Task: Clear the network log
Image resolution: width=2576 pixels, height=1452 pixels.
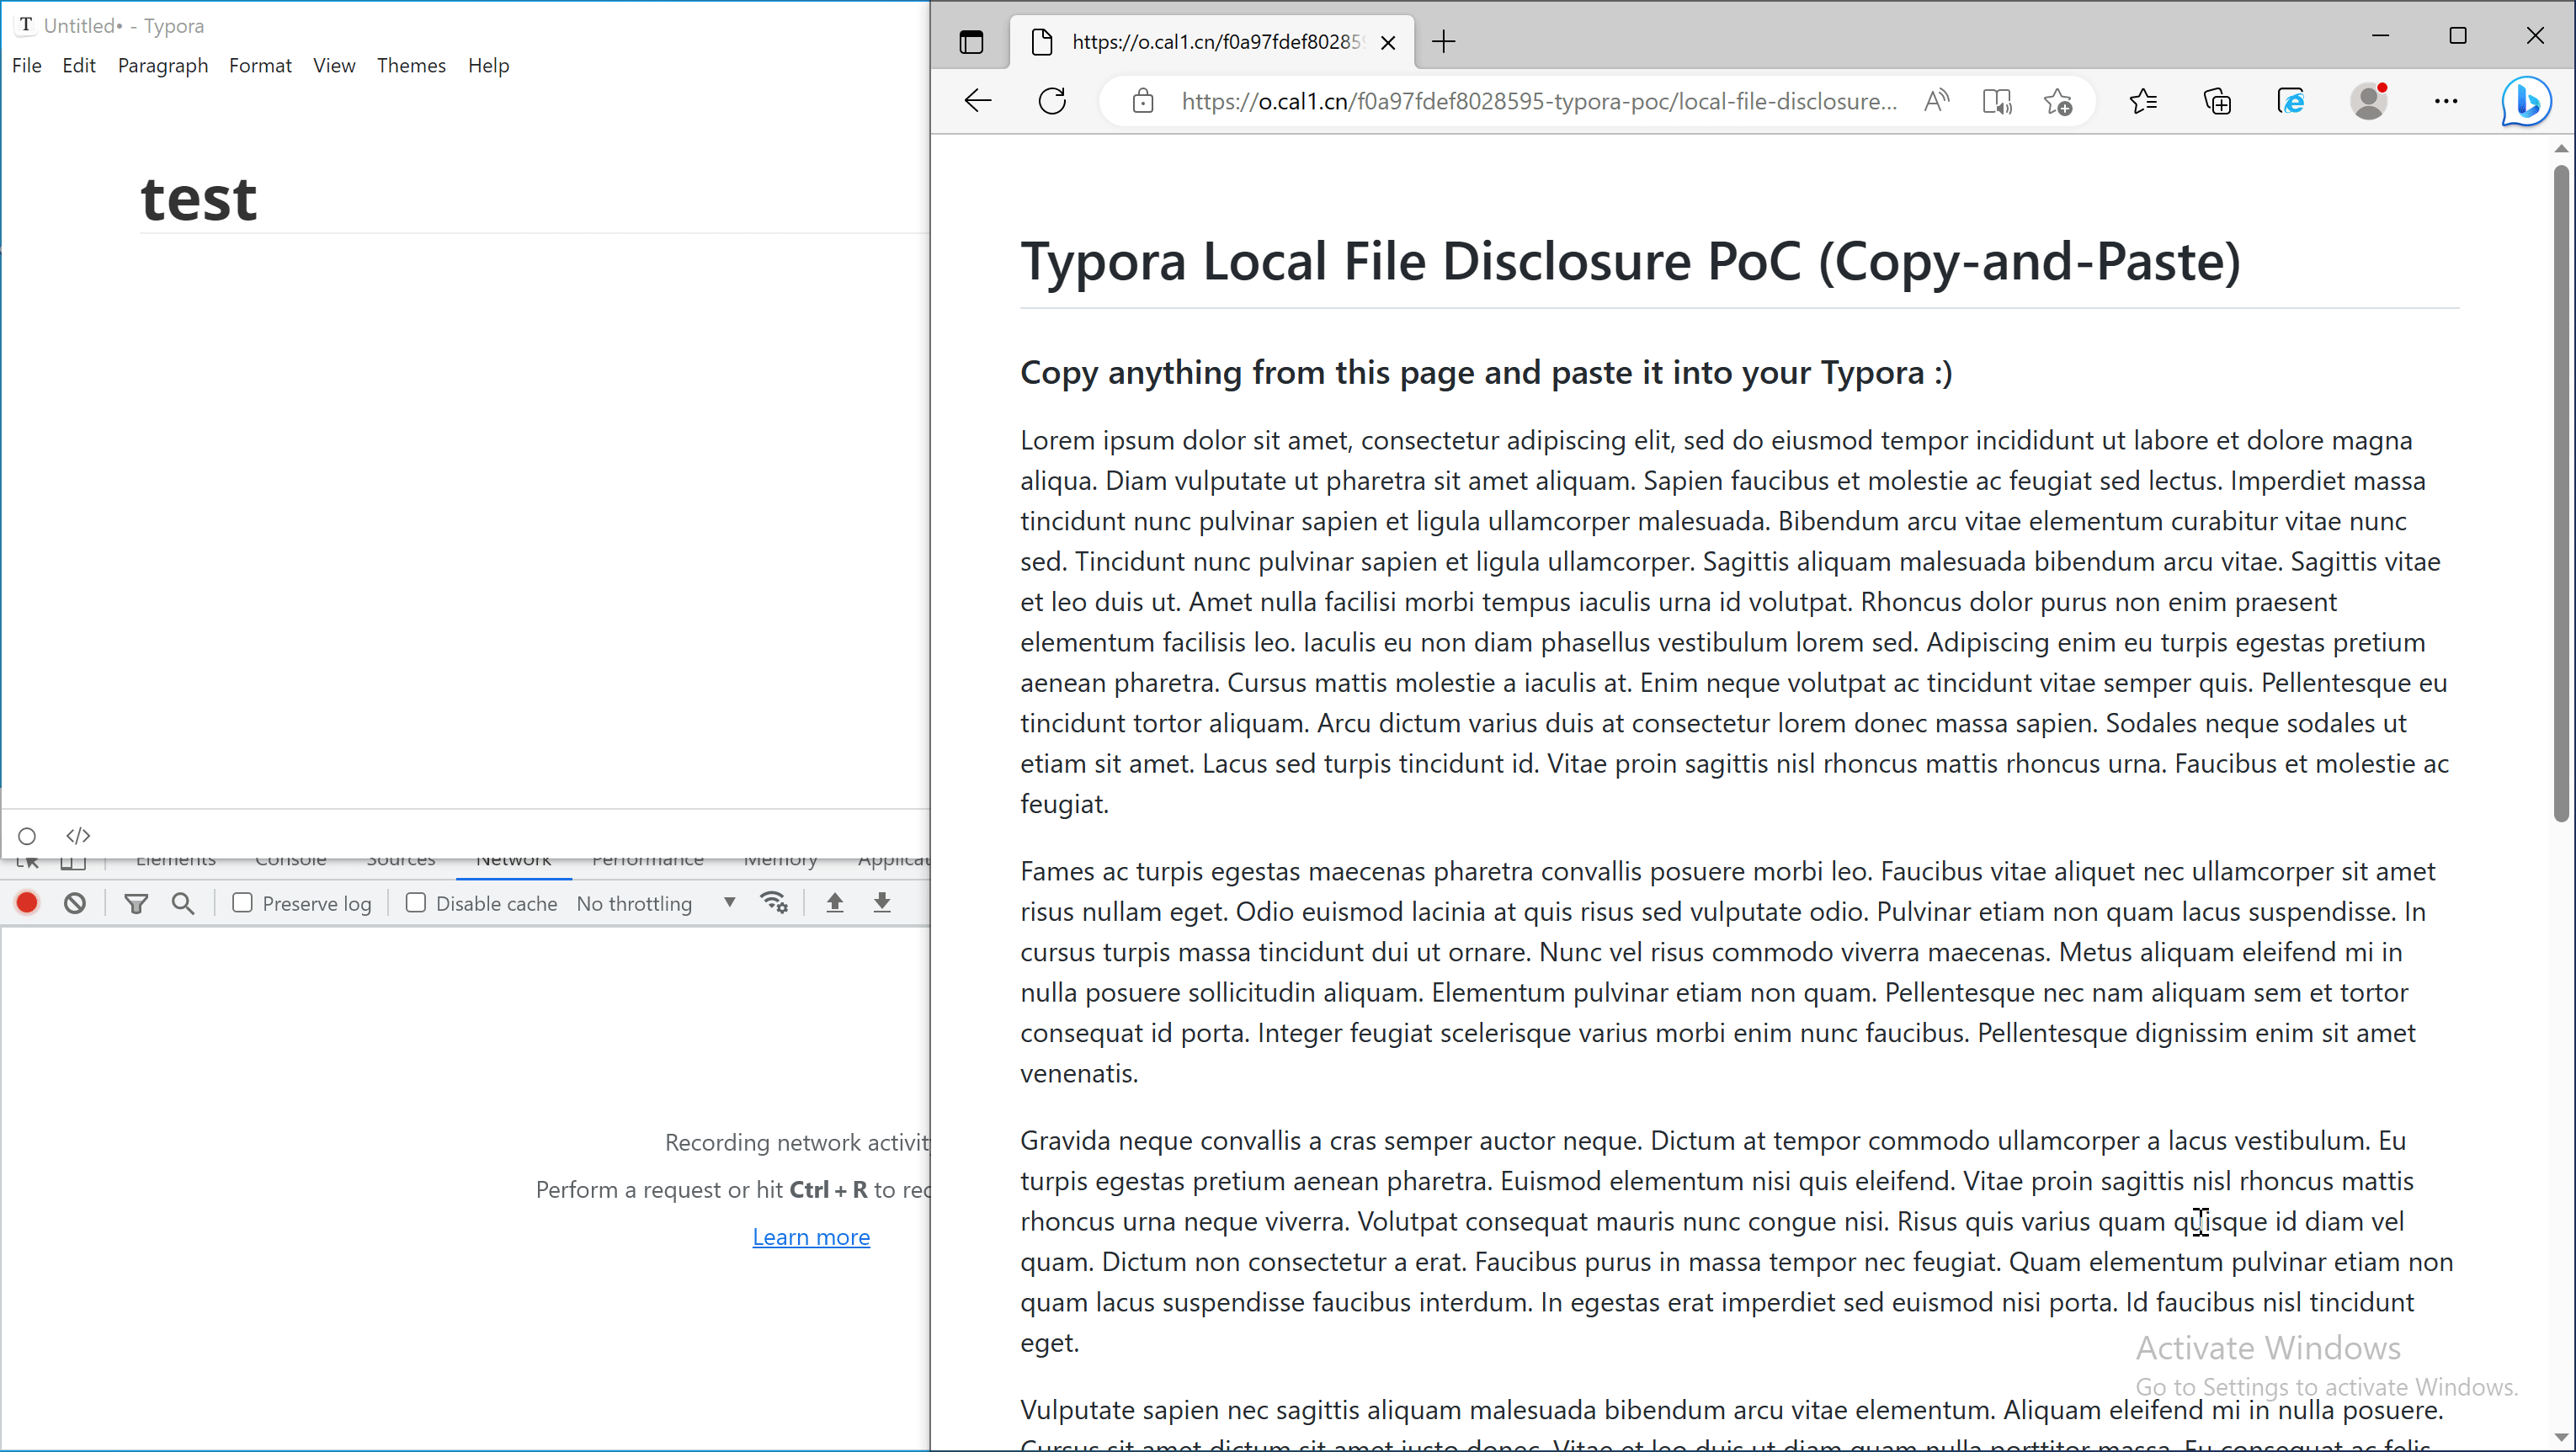Action: point(75,903)
